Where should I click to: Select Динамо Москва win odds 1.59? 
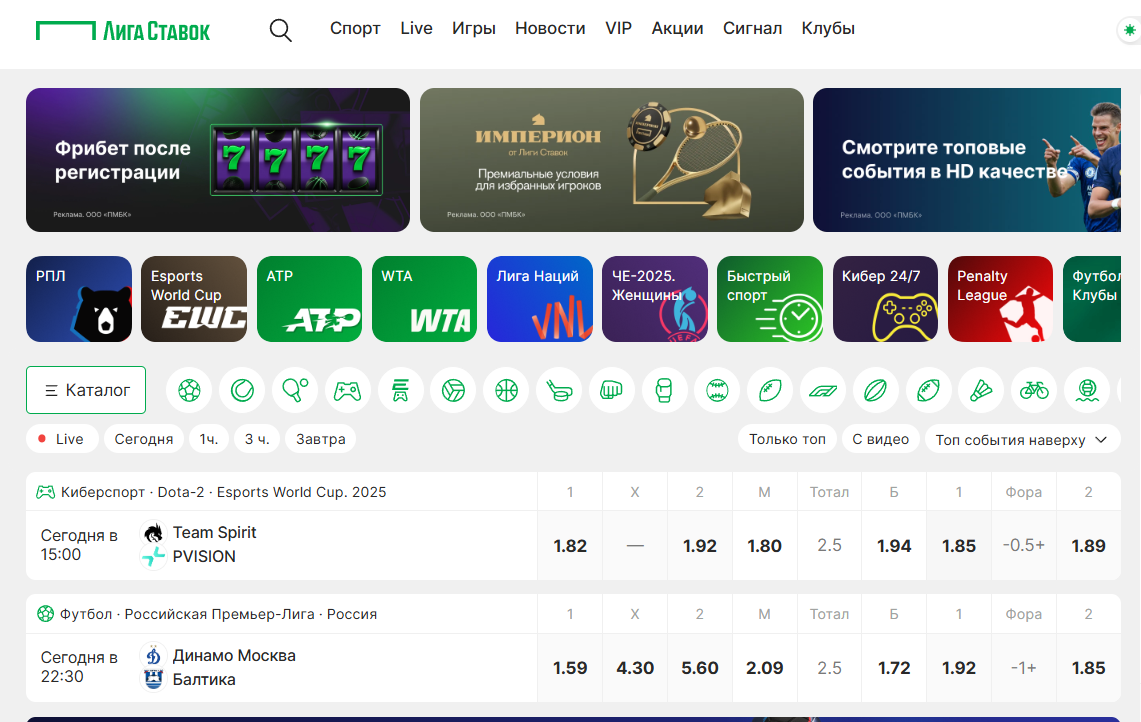click(570, 667)
